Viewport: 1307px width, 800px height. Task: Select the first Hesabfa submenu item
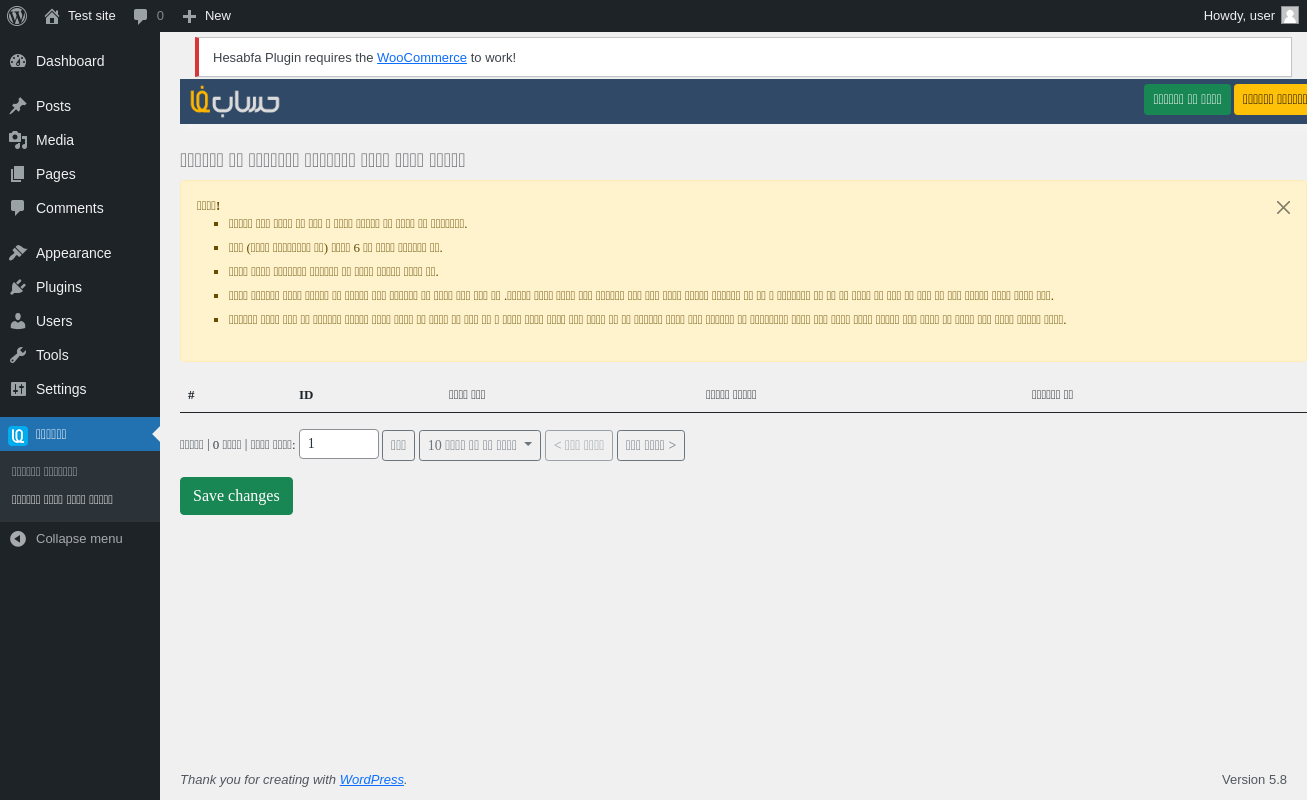point(45,472)
